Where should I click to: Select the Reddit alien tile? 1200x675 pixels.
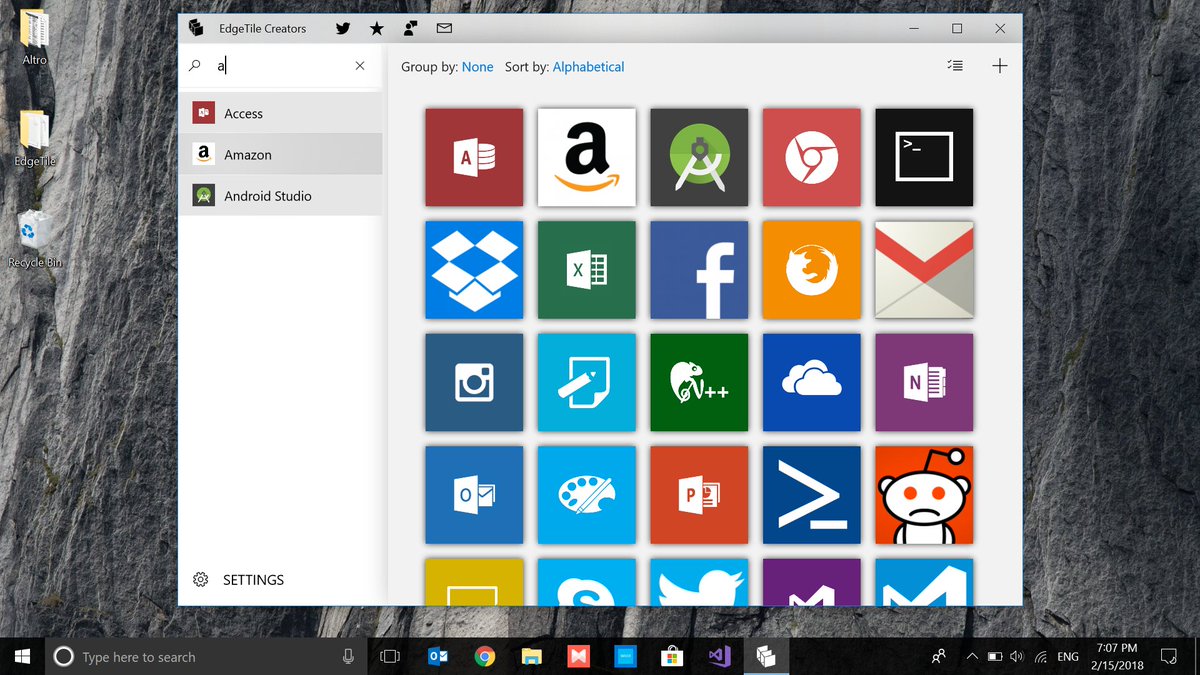(x=924, y=495)
